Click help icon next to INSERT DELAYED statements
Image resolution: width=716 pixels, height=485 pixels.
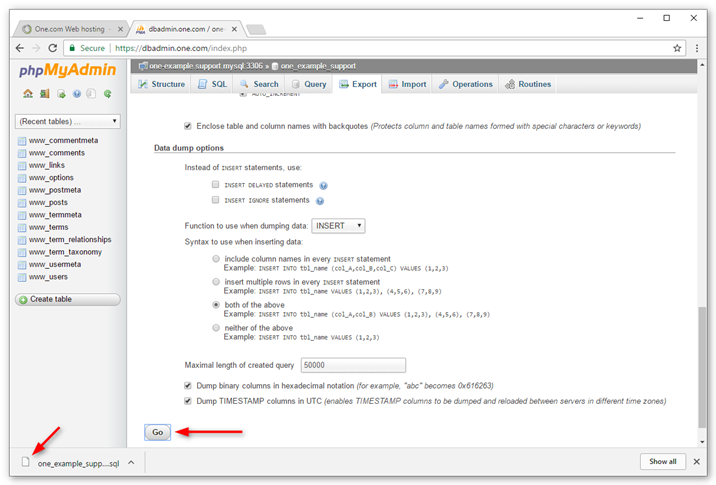323,185
